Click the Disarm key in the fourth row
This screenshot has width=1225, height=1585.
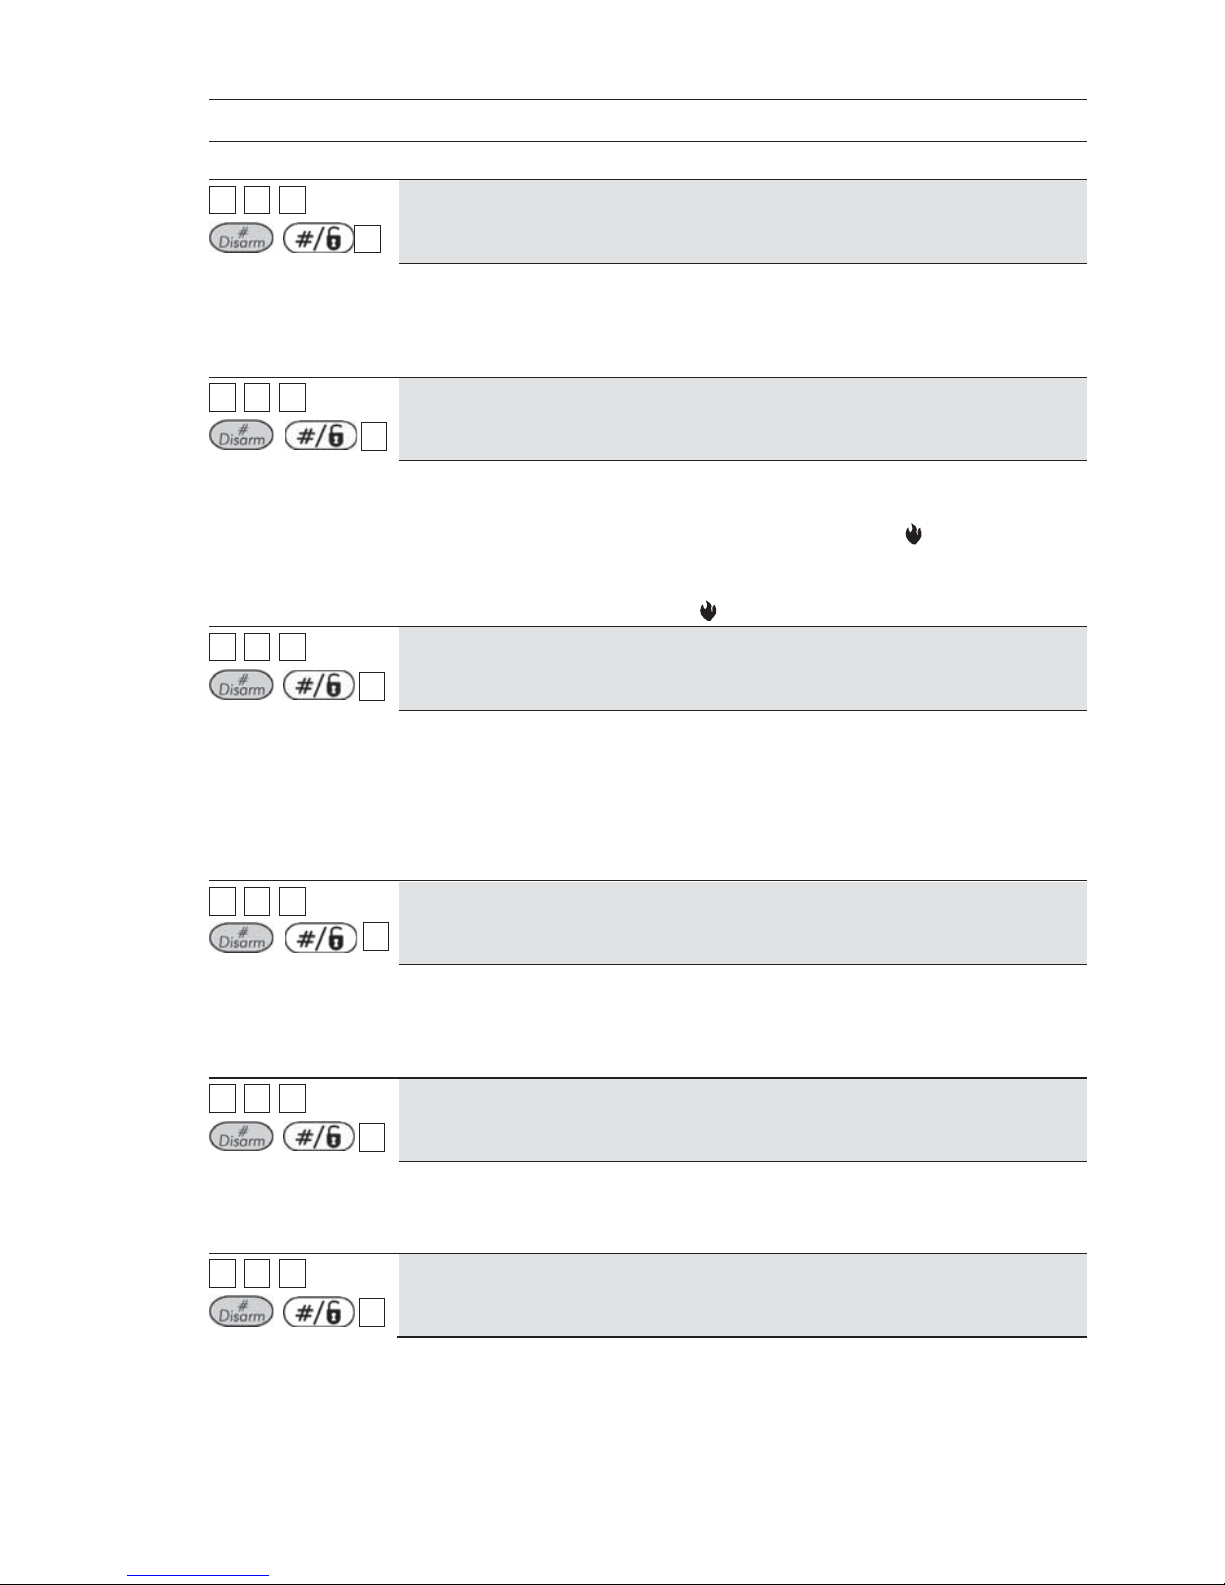point(241,939)
